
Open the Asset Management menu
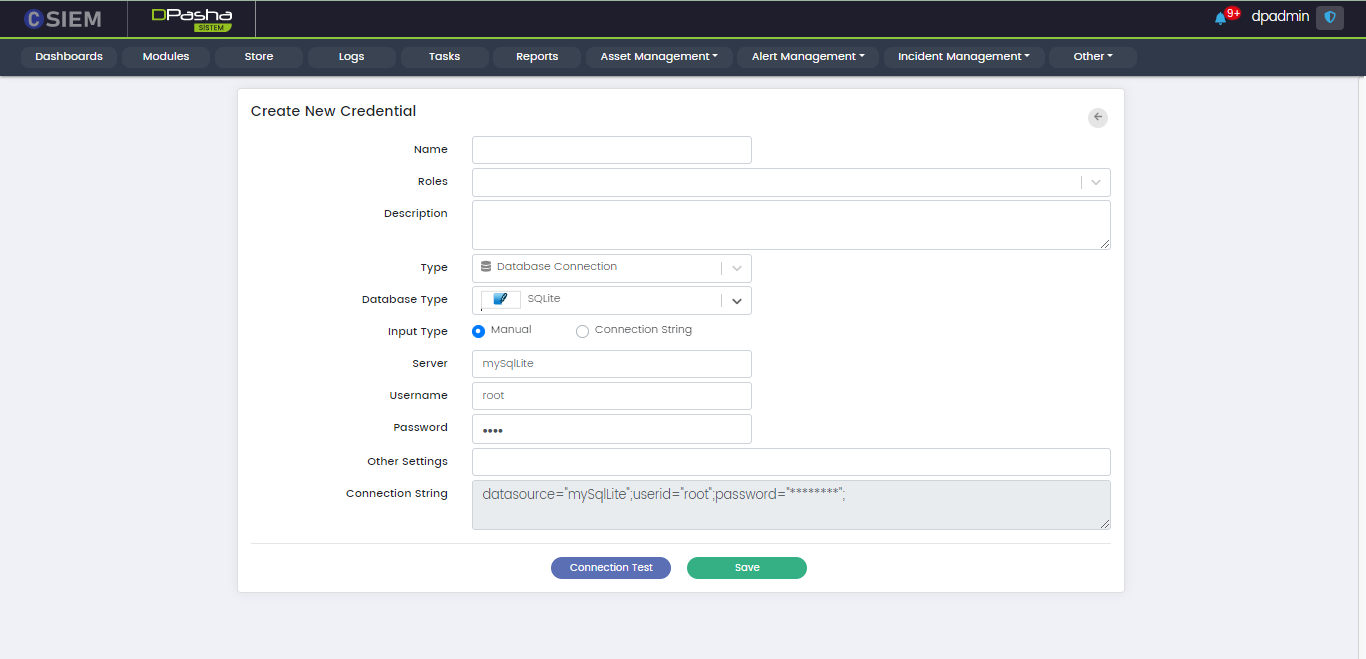659,57
